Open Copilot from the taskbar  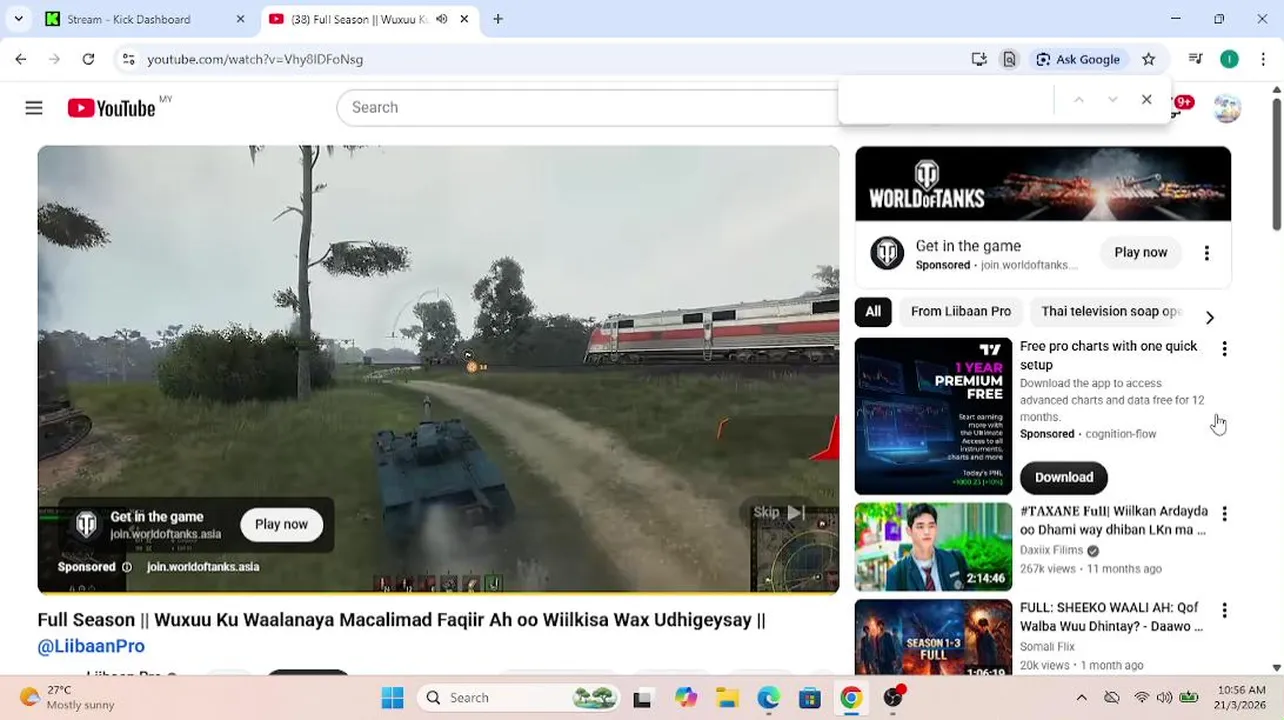tap(685, 697)
